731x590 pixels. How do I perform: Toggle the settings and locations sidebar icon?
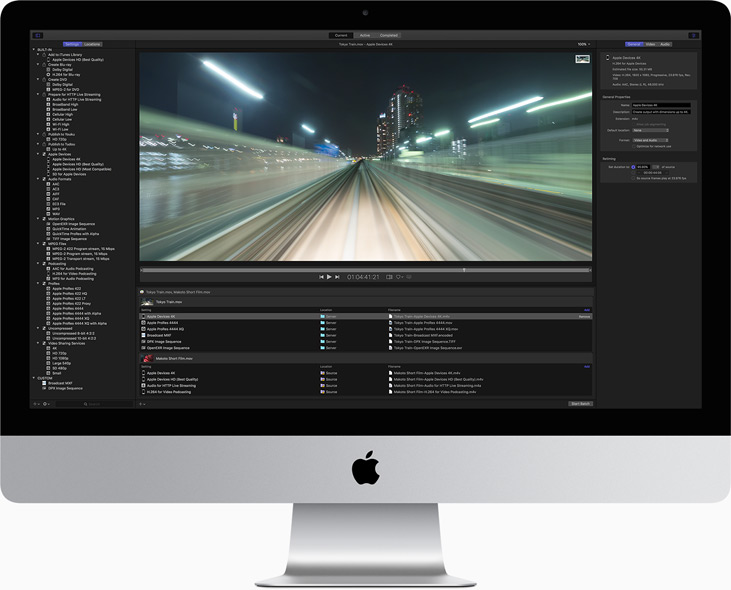click(37, 35)
